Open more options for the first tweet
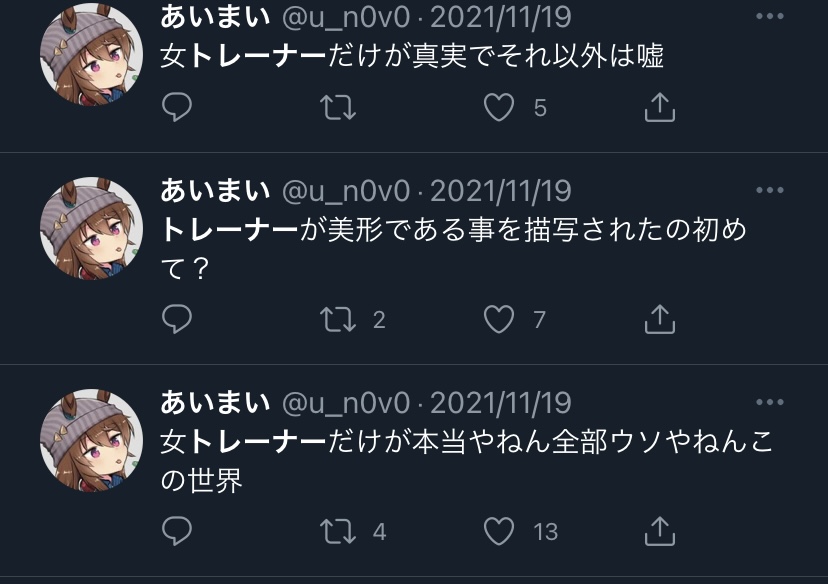Viewport: 828px width, 584px height. (x=769, y=16)
